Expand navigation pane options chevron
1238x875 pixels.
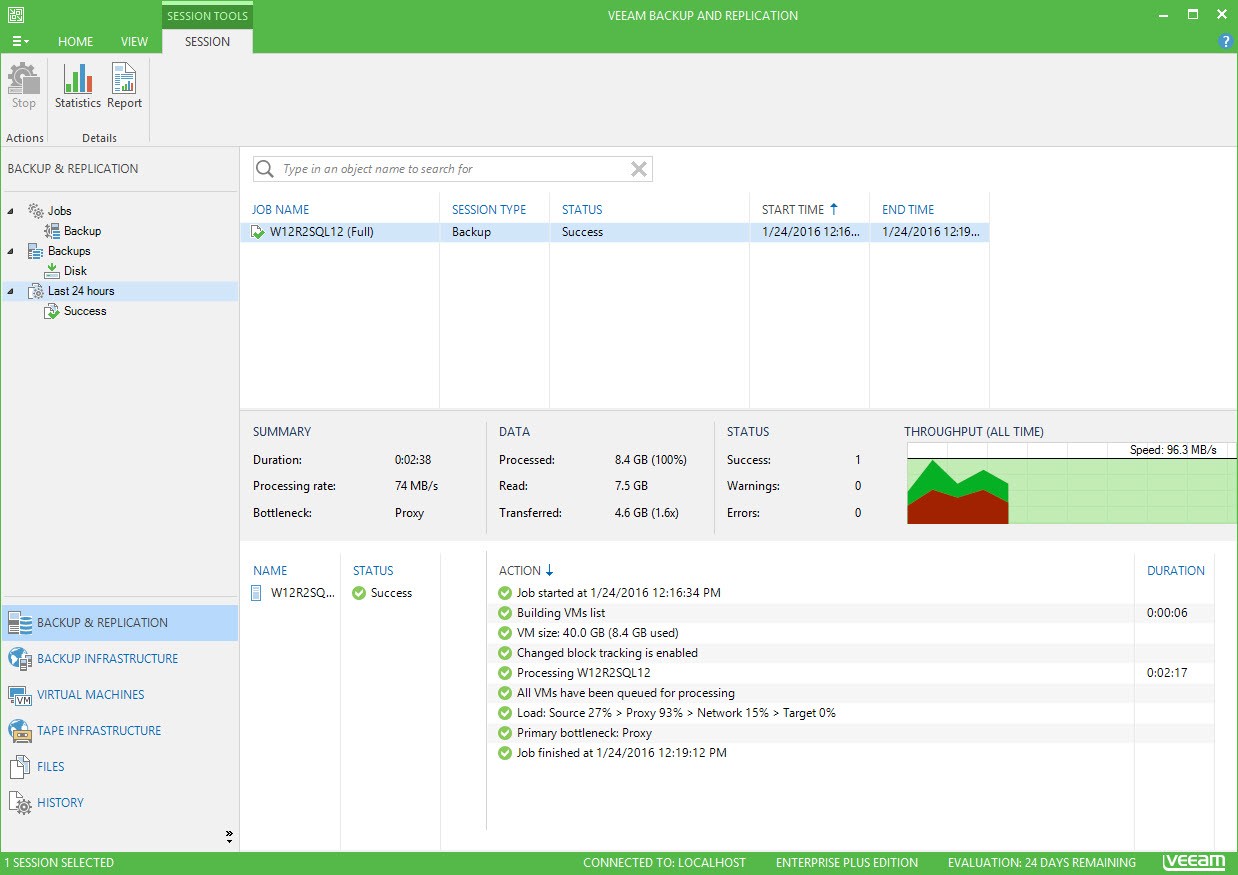click(229, 835)
